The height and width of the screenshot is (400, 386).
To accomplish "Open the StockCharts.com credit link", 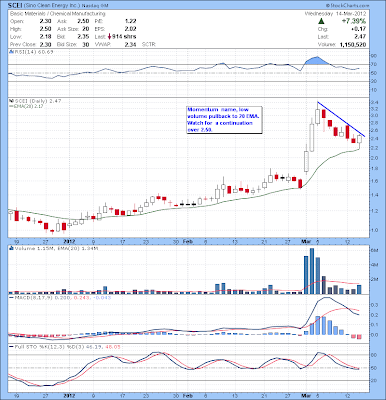I will coord(348,6).
